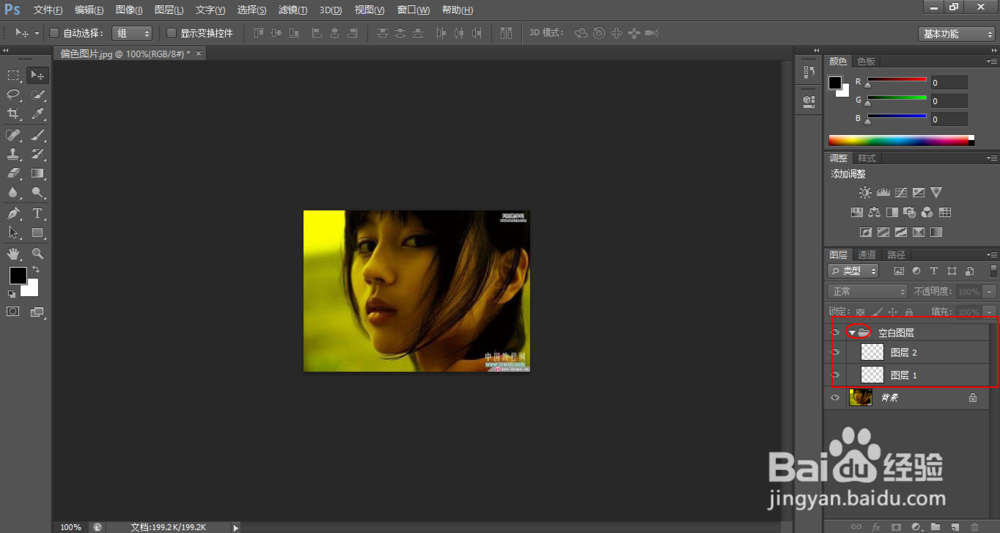The width and height of the screenshot is (1000, 533).
Task: Select the Blur tool
Action: [x=13, y=192]
